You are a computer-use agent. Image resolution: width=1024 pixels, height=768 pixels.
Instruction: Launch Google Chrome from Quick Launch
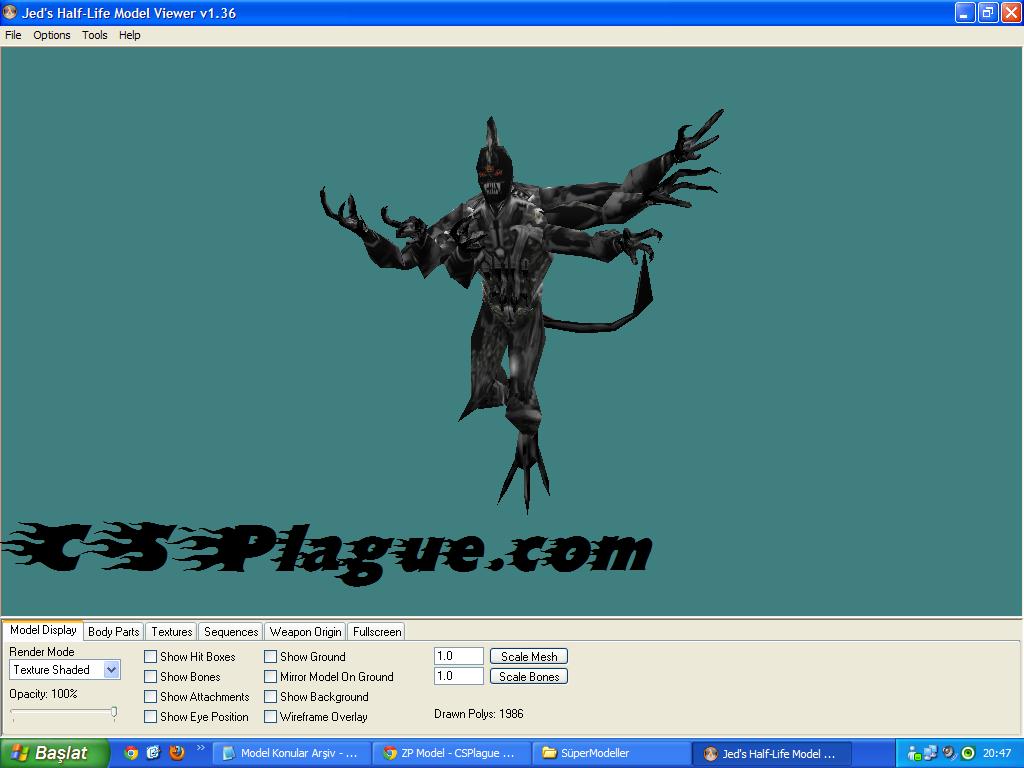(131, 753)
